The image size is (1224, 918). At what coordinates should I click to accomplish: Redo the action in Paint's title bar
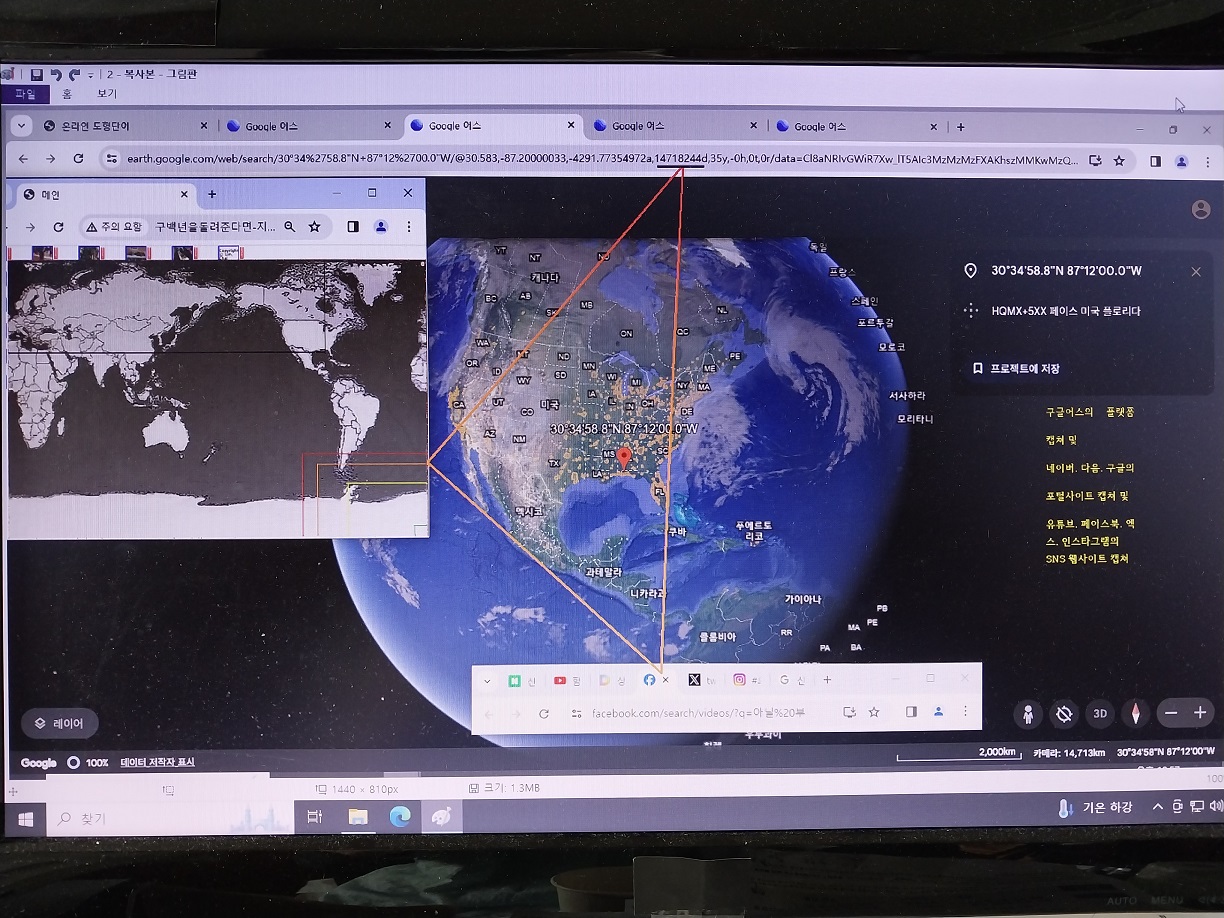[74, 75]
